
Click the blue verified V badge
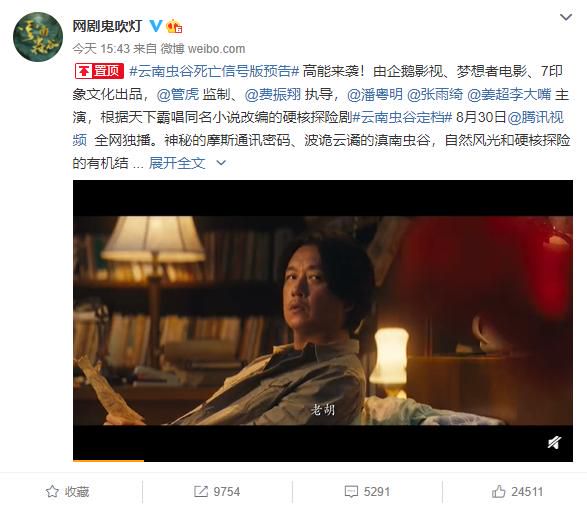coord(155,26)
